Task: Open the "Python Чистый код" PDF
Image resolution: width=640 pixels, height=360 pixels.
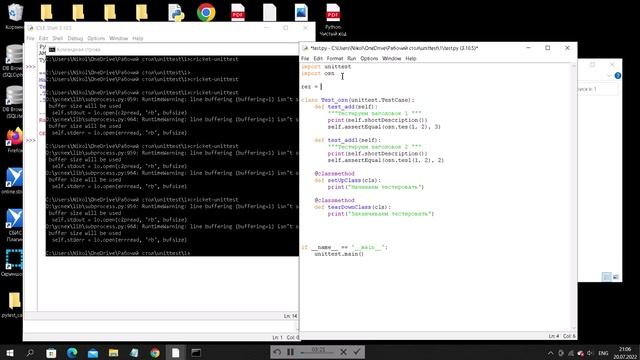Action: (333, 19)
